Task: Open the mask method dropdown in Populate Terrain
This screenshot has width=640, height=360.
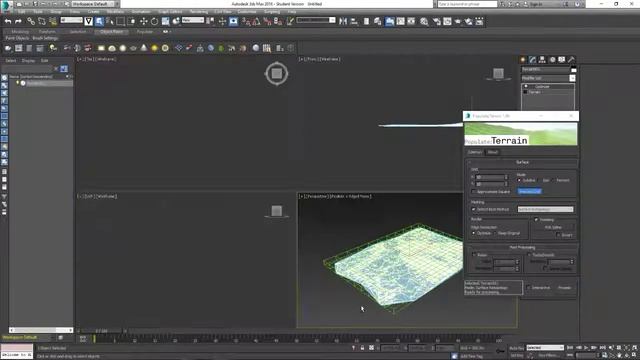Action: pos(545,209)
